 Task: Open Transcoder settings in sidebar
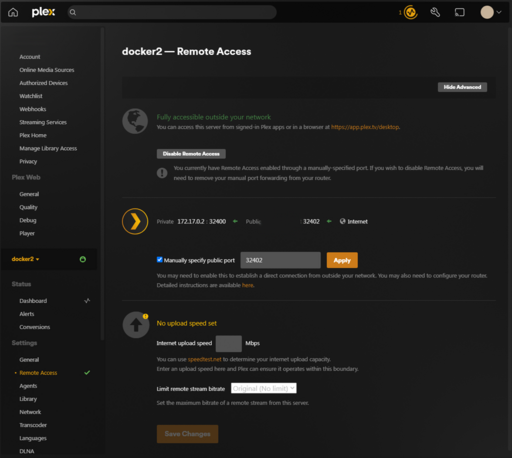click(33, 425)
